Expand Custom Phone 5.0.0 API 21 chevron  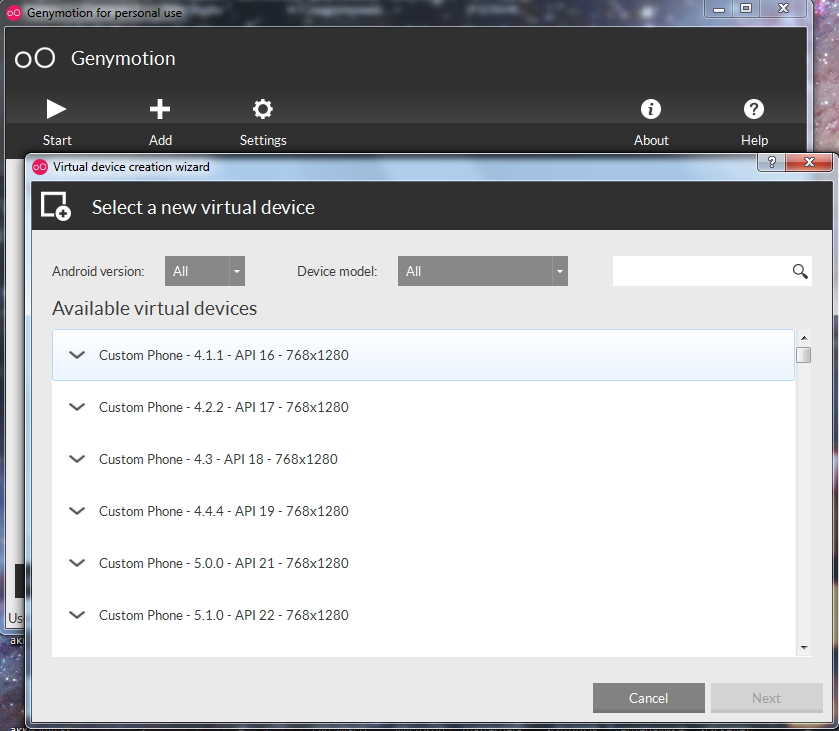click(x=77, y=562)
